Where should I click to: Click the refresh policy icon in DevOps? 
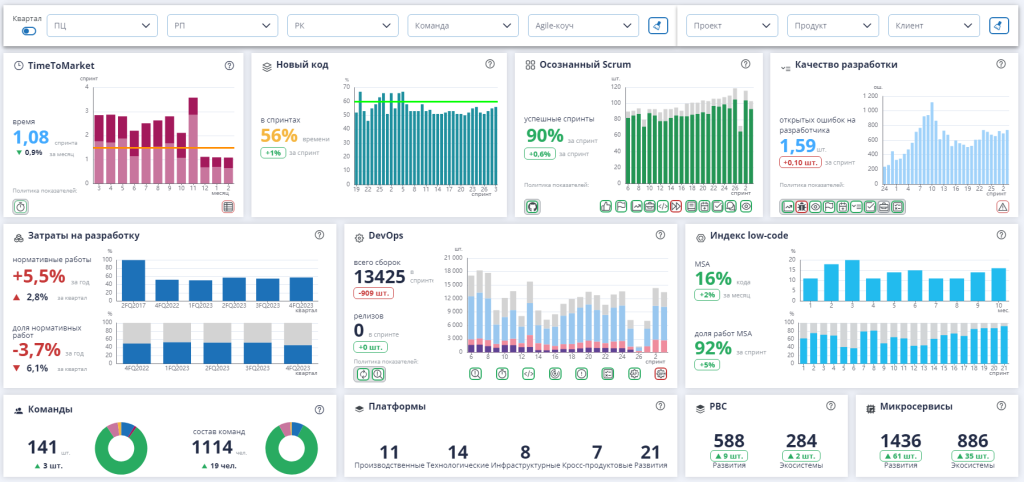tap(363, 374)
